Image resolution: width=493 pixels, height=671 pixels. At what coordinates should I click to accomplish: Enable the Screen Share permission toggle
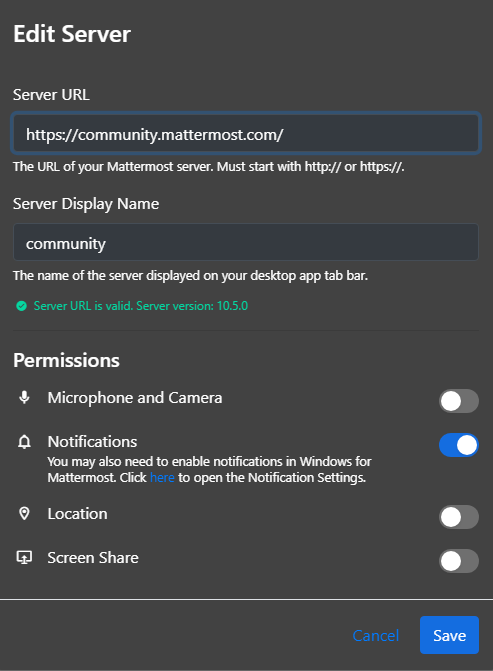pyautogui.click(x=459, y=561)
